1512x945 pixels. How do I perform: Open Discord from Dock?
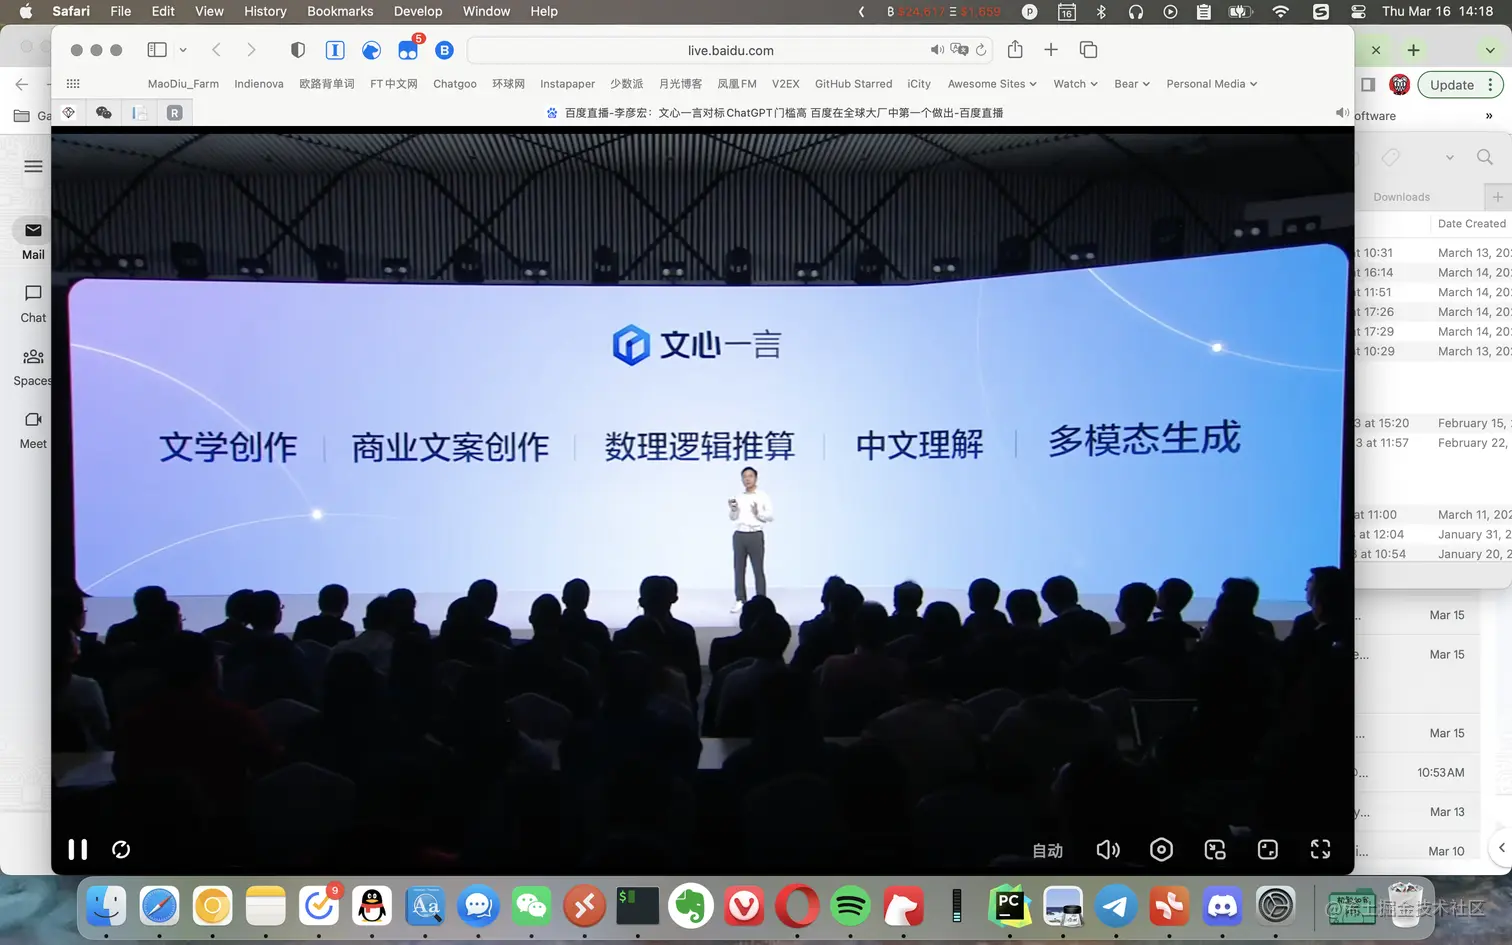pyautogui.click(x=1222, y=907)
